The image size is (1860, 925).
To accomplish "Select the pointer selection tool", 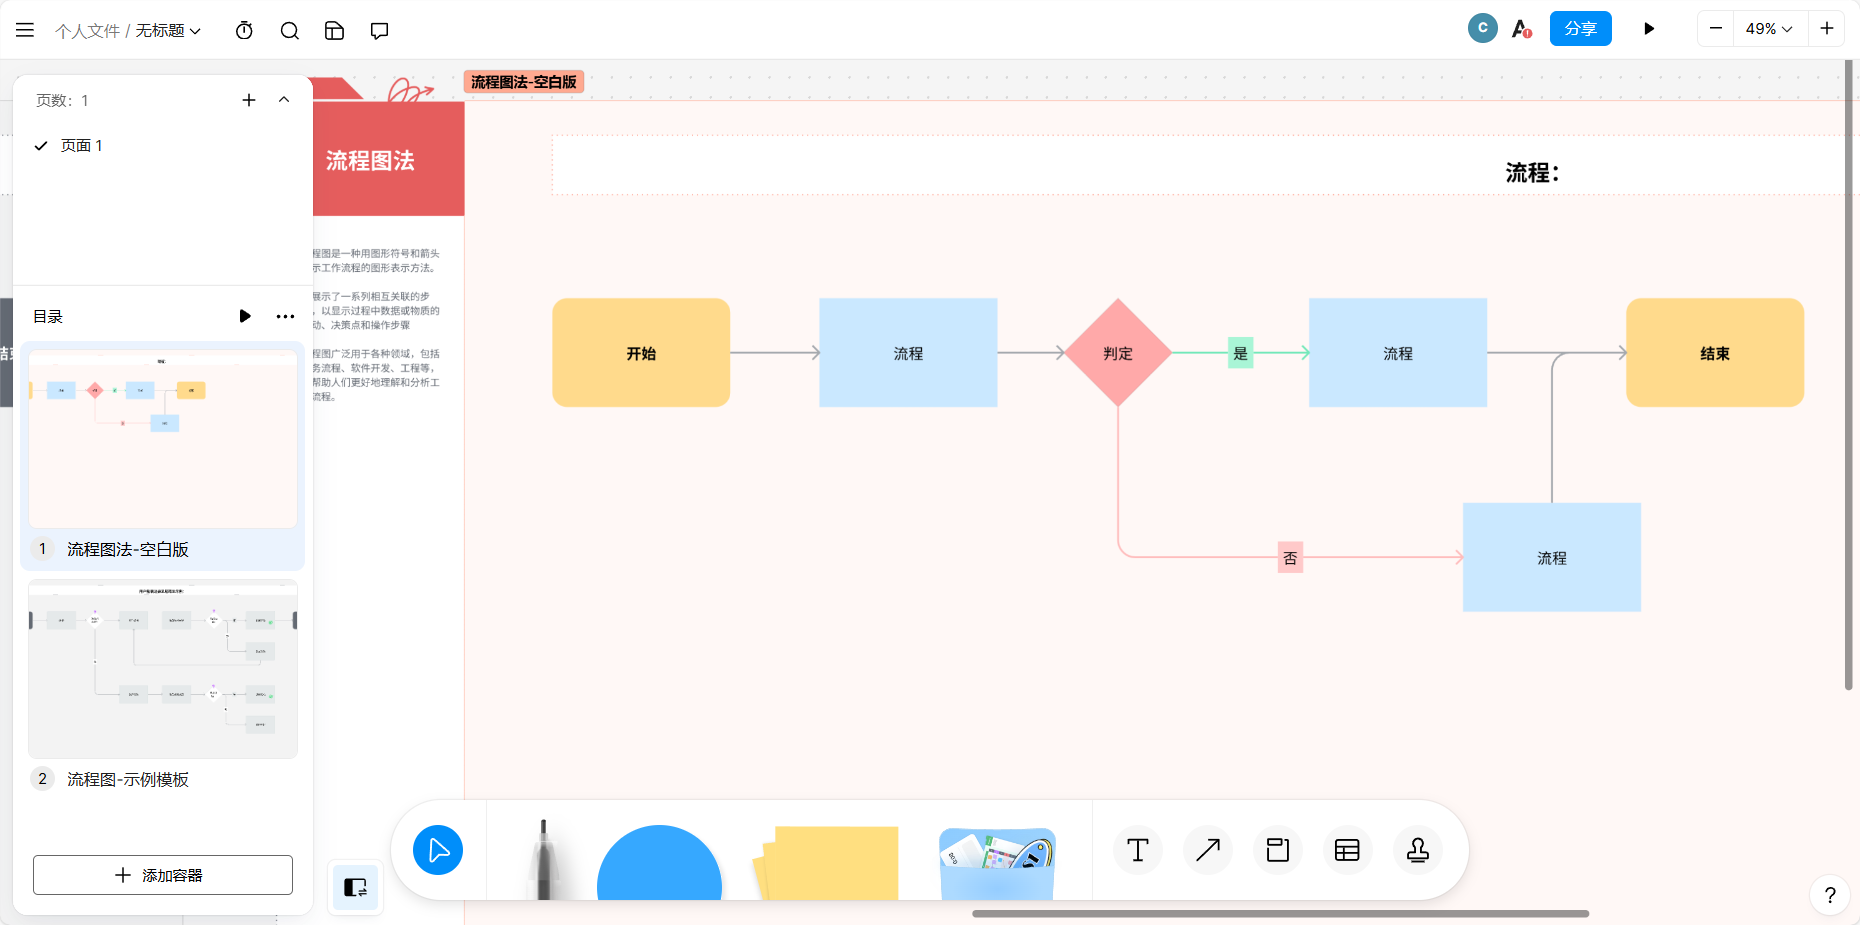I will (438, 850).
